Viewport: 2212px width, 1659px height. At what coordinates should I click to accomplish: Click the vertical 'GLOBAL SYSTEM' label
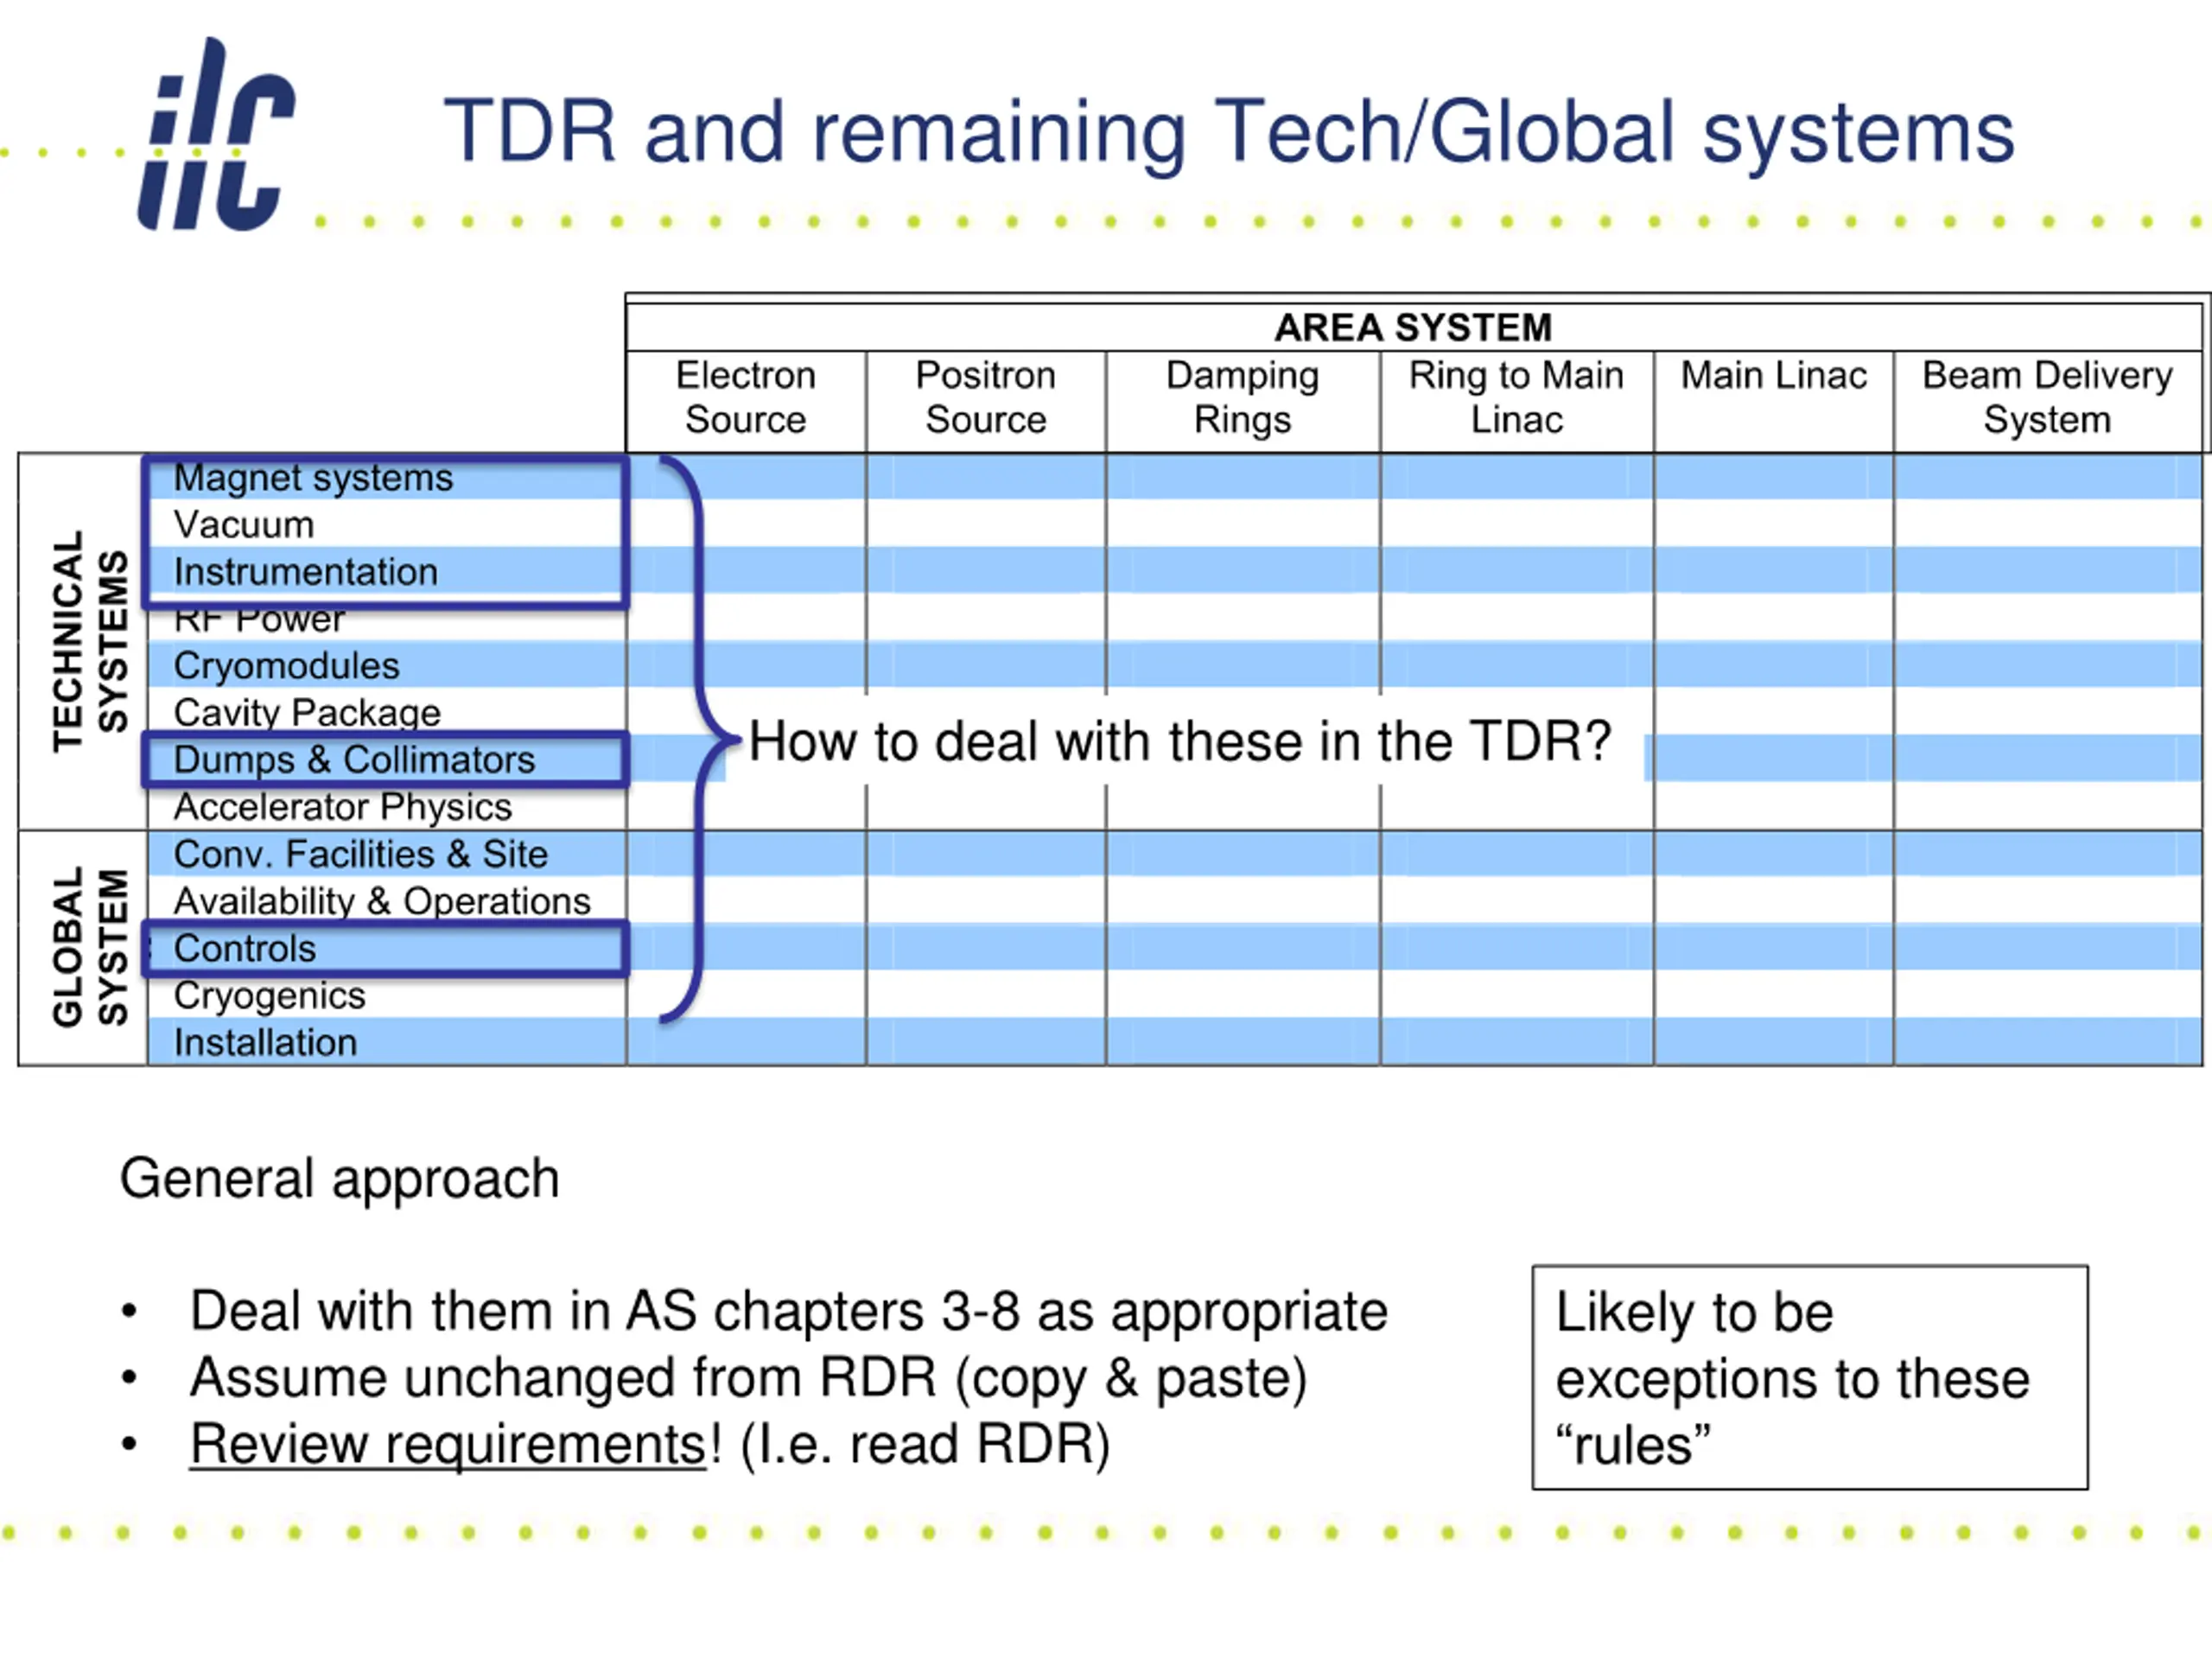coord(90,947)
